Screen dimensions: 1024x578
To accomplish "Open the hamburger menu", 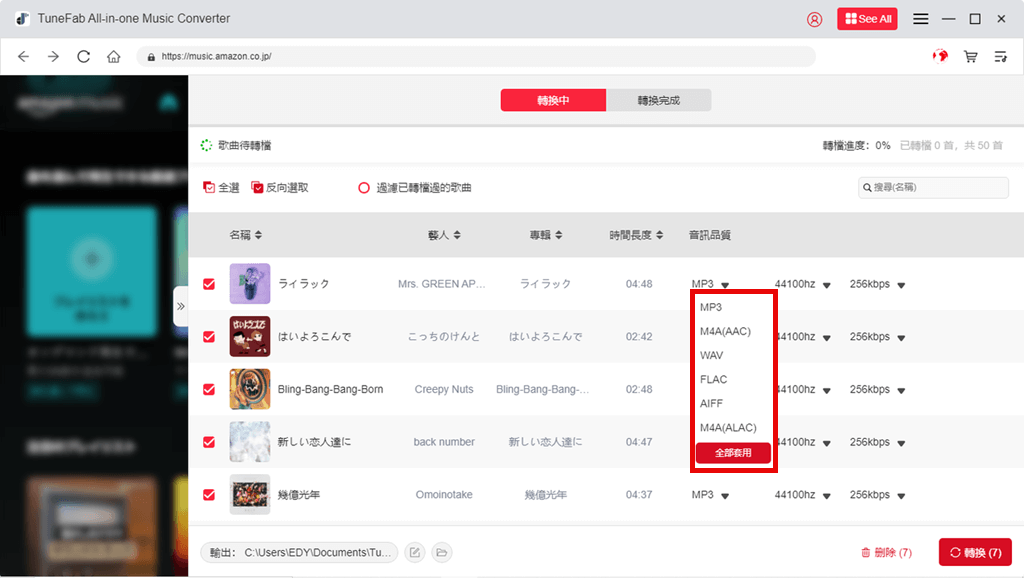I will (x=920, y=19).
